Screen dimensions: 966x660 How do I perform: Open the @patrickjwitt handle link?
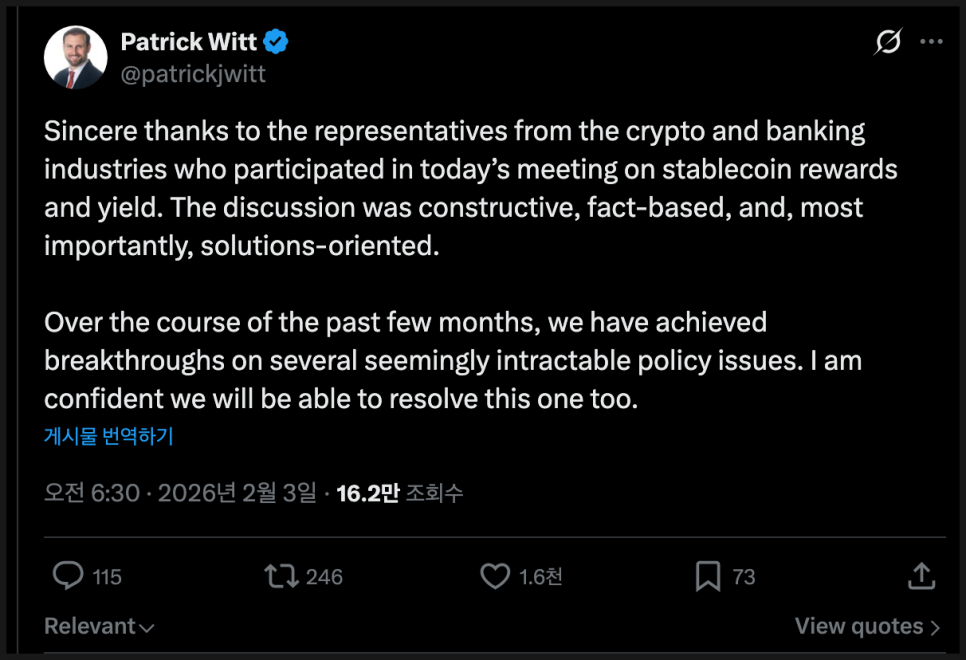(x=193, y=74)
